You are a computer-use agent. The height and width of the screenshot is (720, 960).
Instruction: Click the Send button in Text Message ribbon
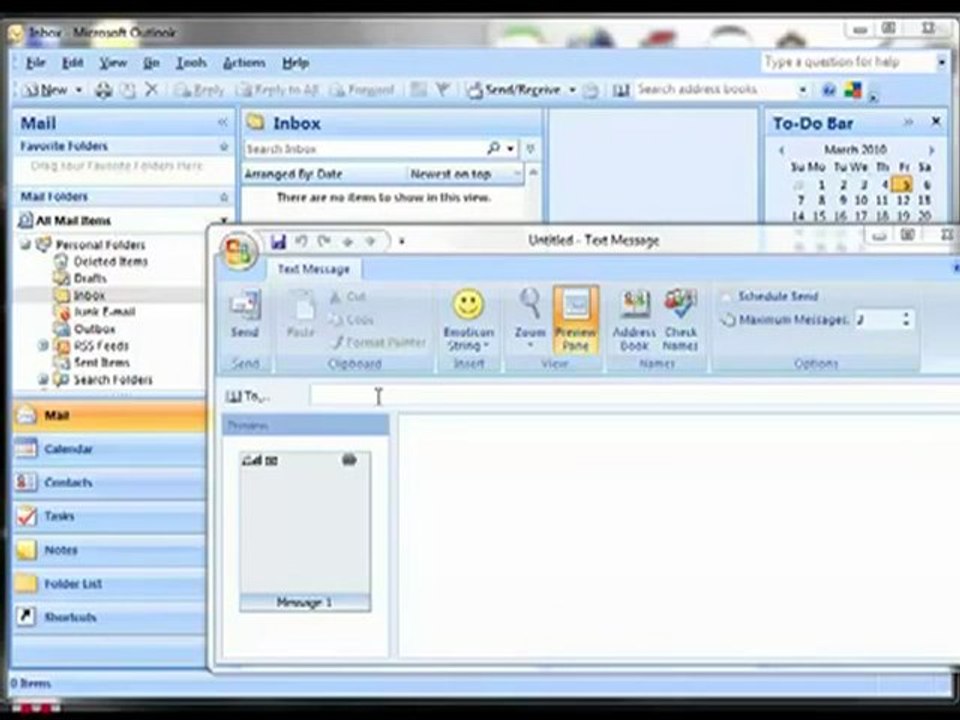click(x=244, y=315)
